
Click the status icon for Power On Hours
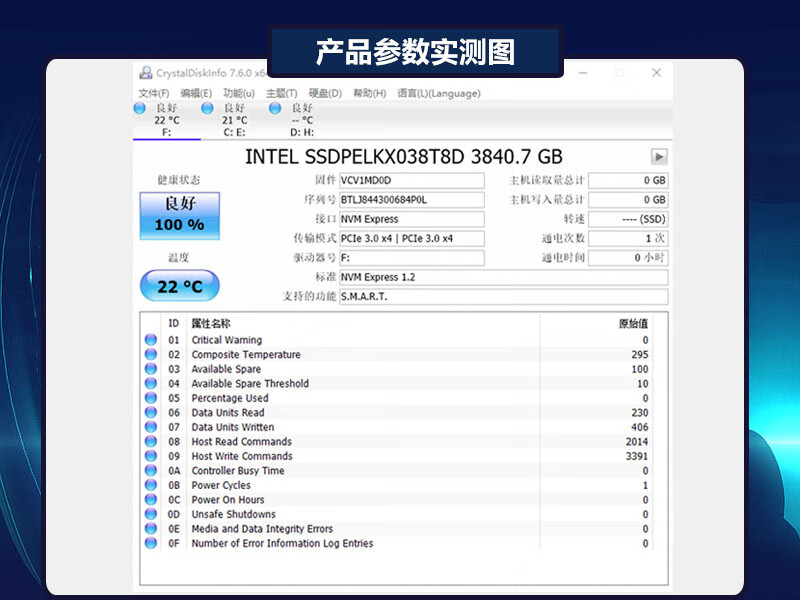point(151,499)
